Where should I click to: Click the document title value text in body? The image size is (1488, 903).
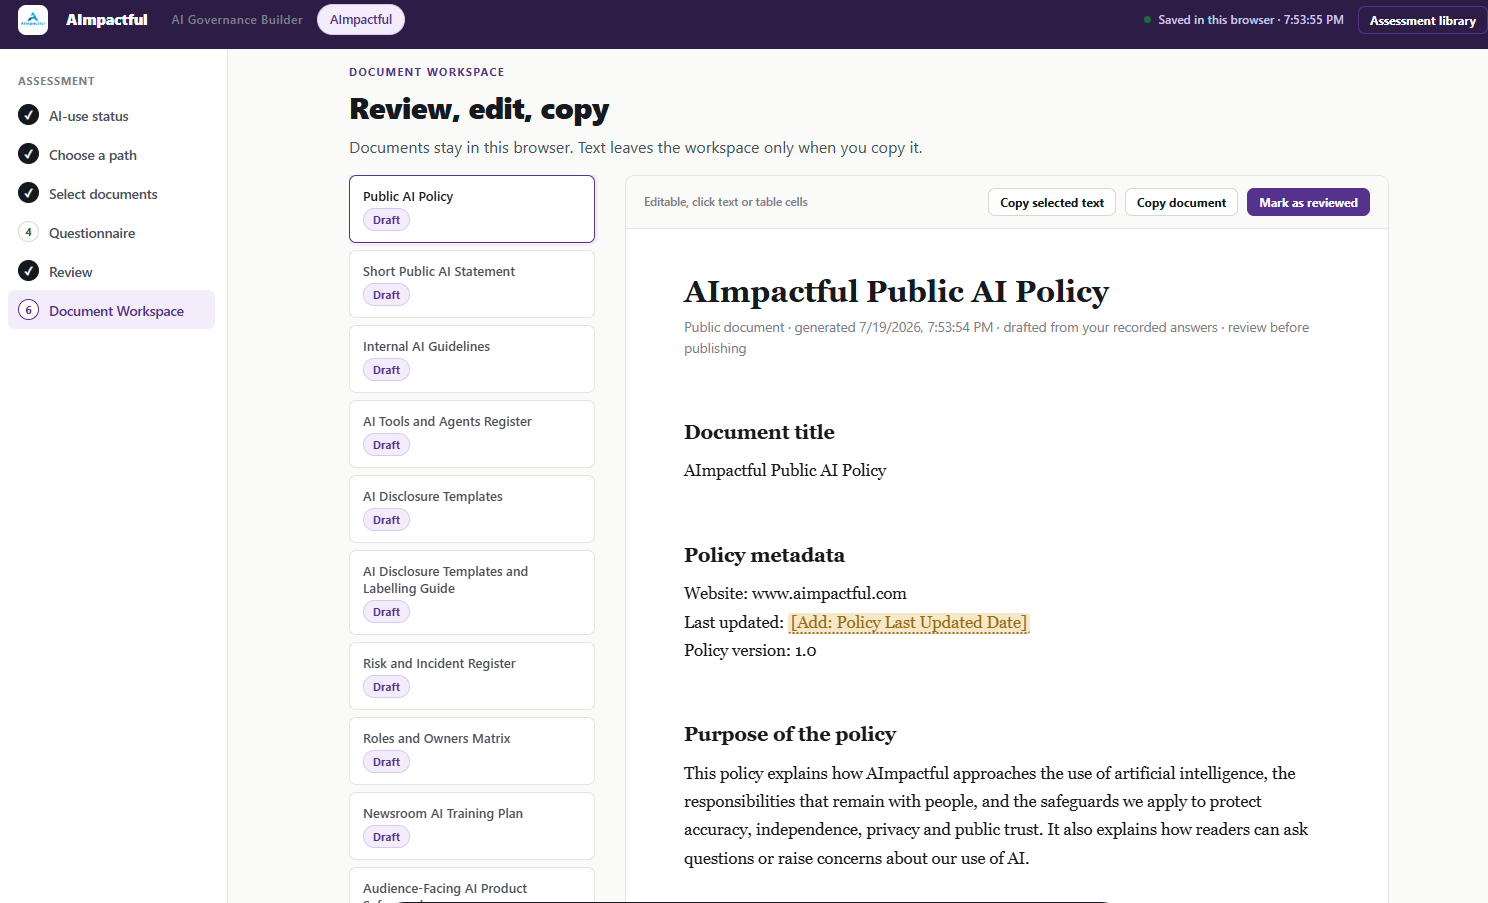click(x=785, y=470)
